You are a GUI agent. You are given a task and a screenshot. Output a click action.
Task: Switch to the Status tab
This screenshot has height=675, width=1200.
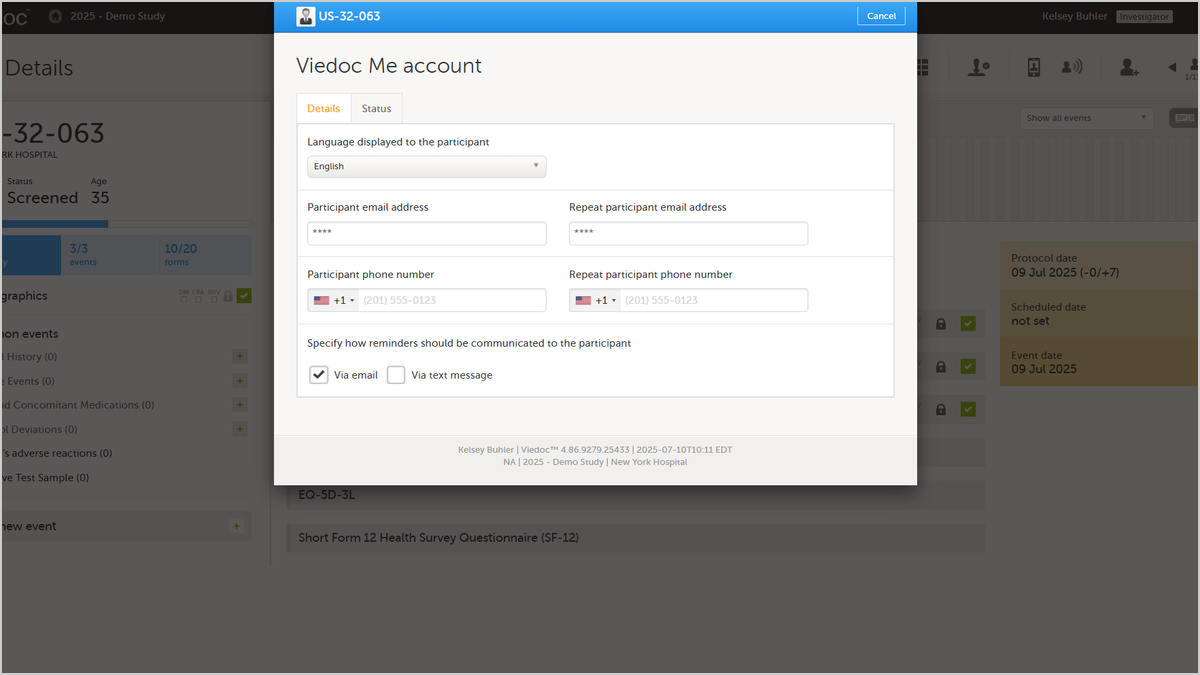click(x=377, y=108)
